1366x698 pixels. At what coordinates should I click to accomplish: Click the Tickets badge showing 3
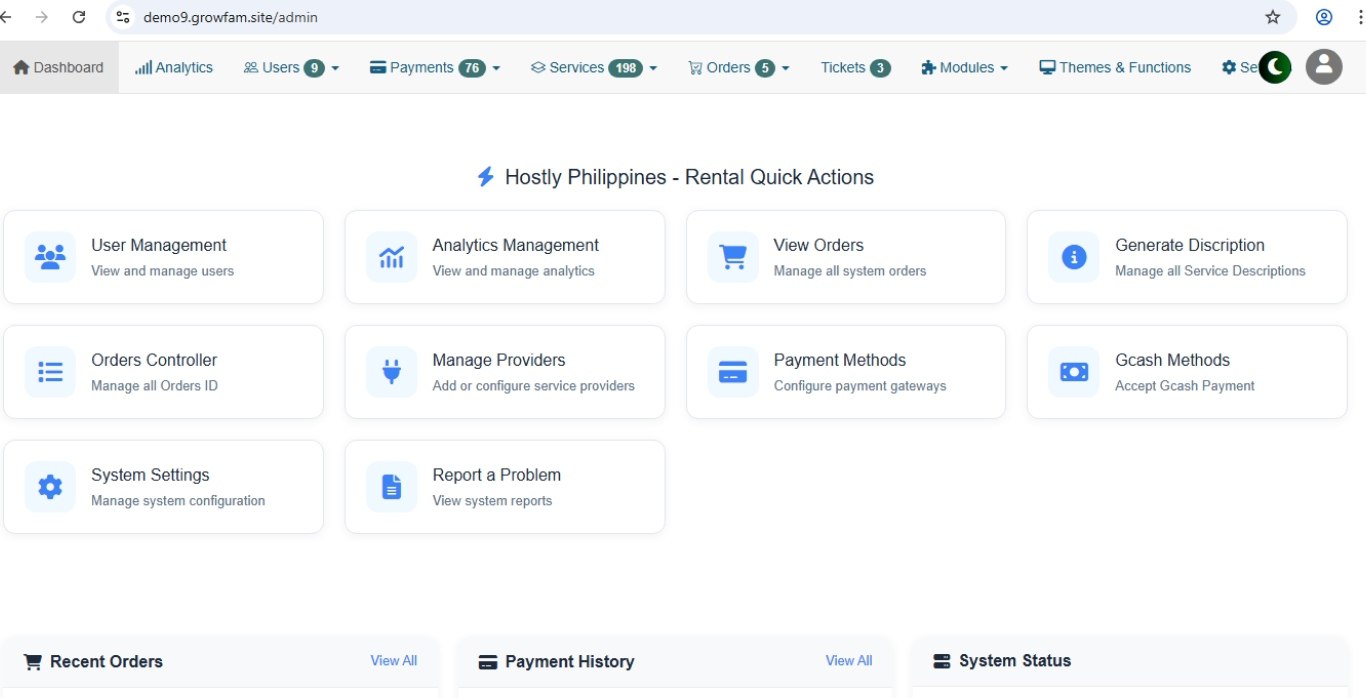click(880, 68)
